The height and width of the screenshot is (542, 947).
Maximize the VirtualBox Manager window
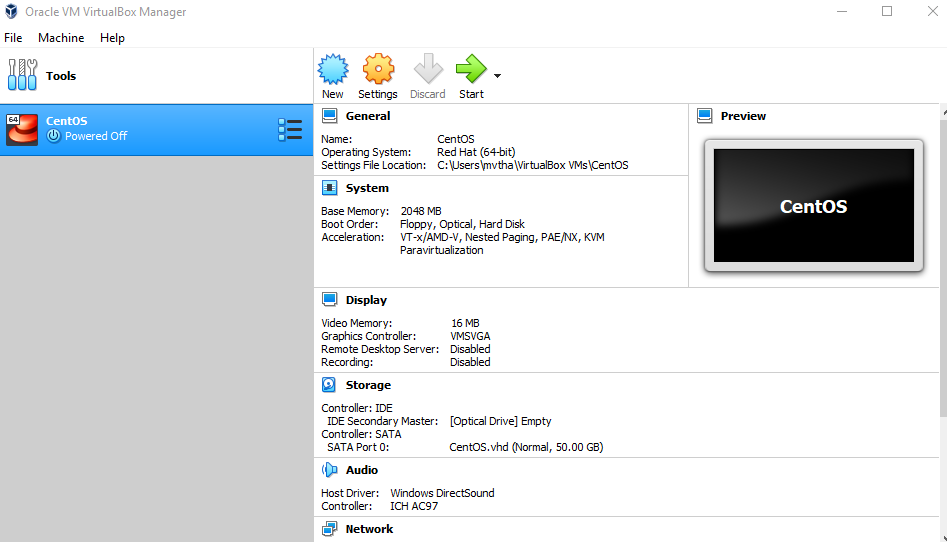887,11
